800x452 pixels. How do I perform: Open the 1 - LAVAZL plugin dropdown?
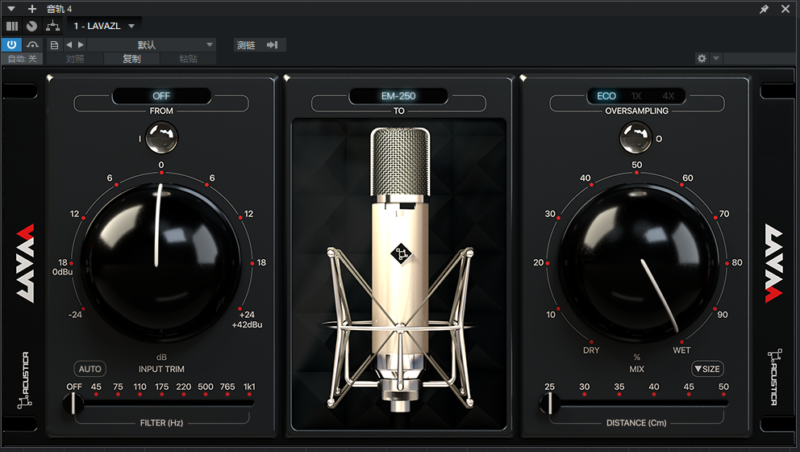point(105,25)
